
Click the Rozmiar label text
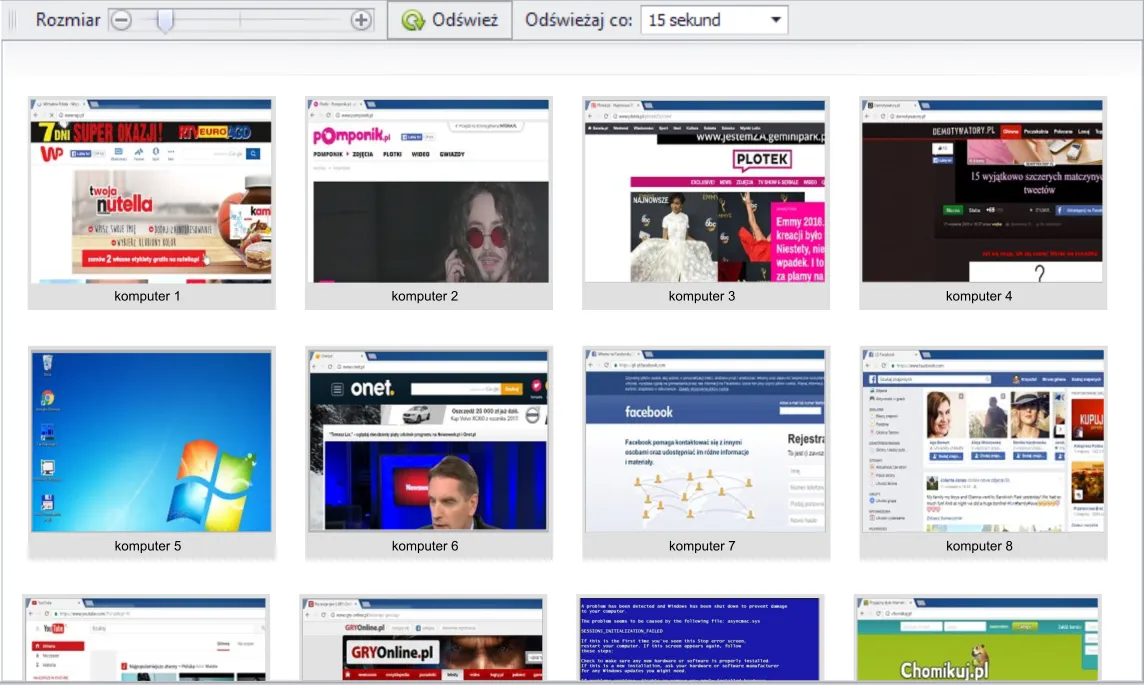click(68, 20)
